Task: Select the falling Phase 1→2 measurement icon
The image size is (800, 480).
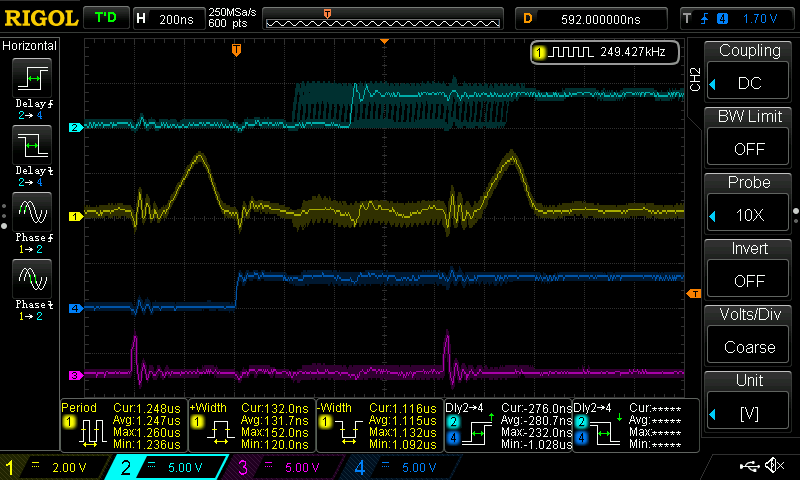Action: 32,279
